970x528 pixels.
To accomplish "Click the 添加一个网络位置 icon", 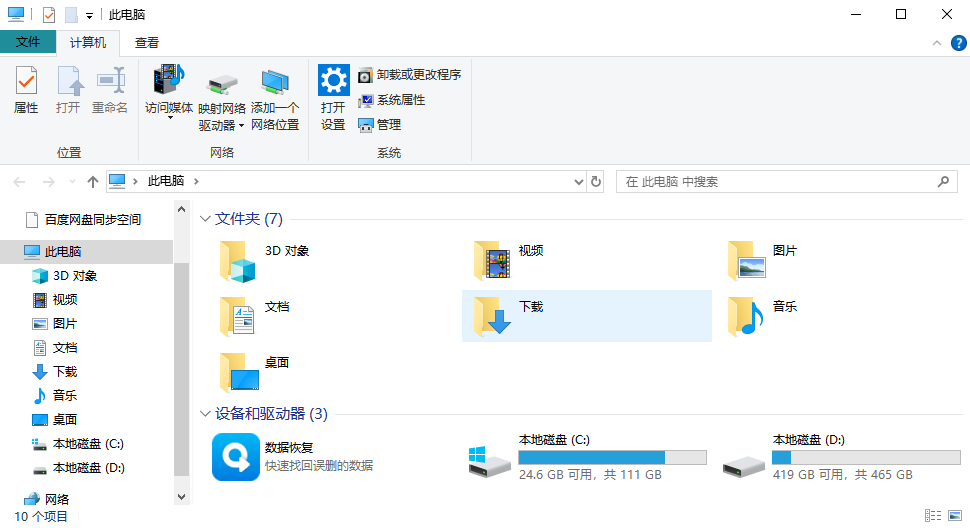I will (x=275, y=83).
